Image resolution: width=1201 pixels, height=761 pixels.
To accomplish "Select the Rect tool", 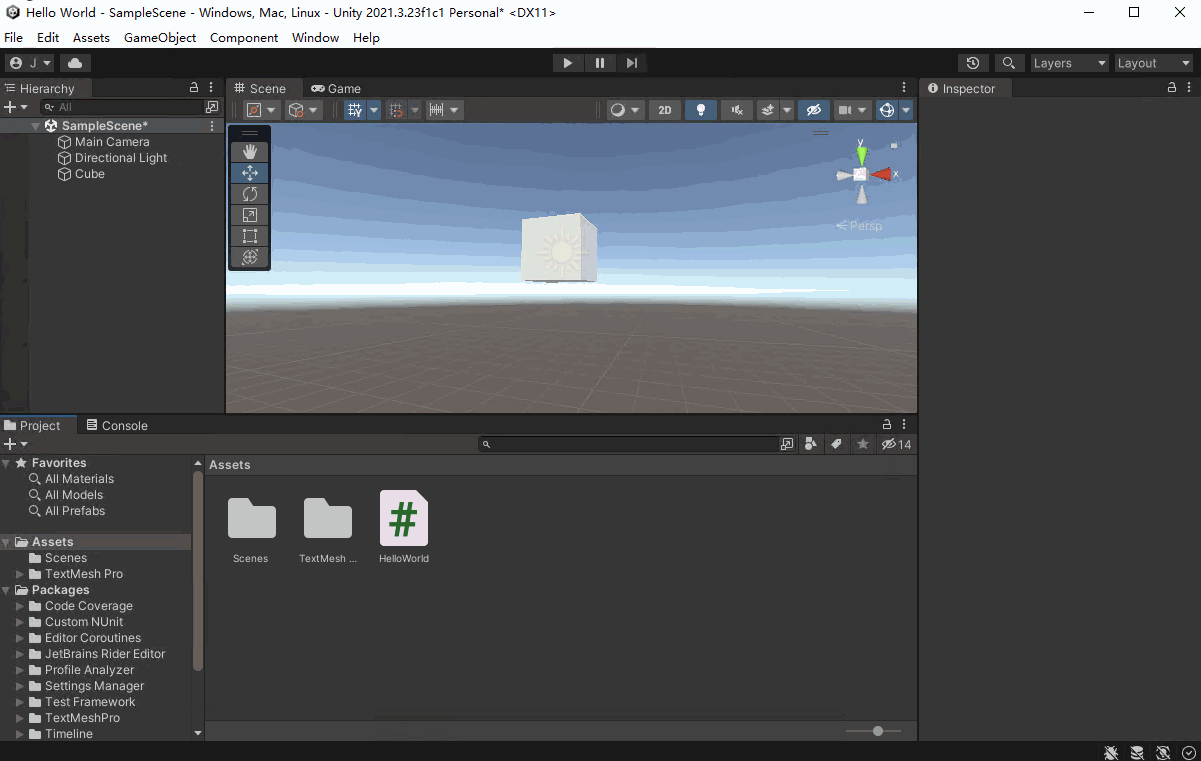I will [250, 236].
